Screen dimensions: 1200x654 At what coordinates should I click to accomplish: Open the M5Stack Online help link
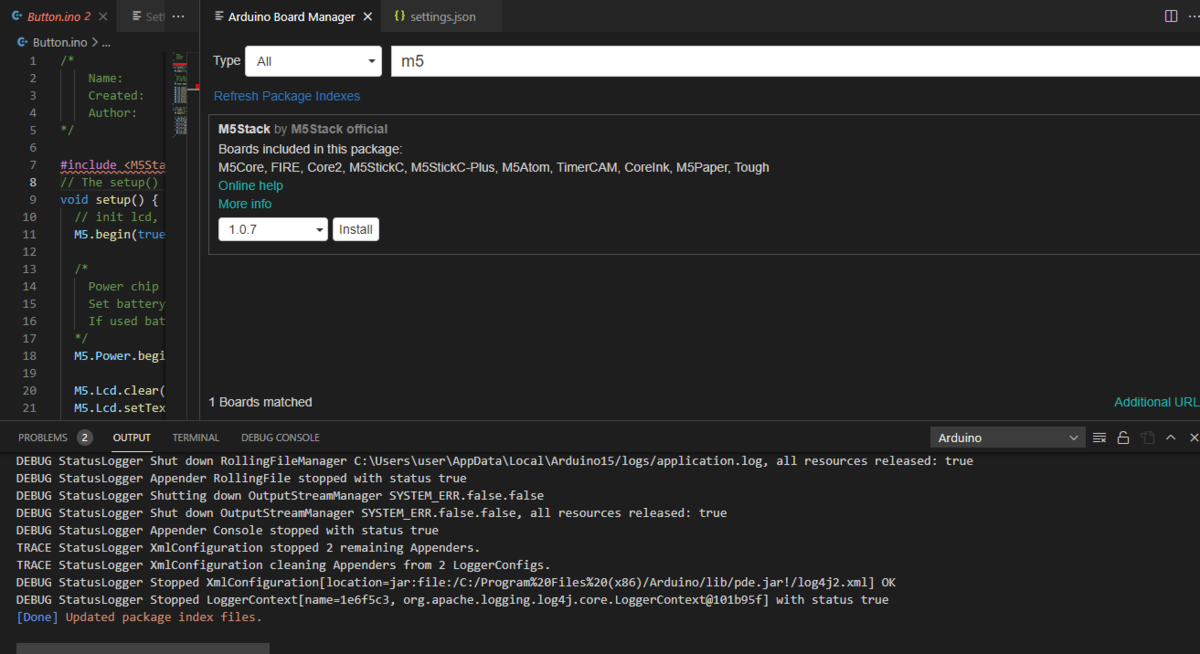[x=251, y=186]
